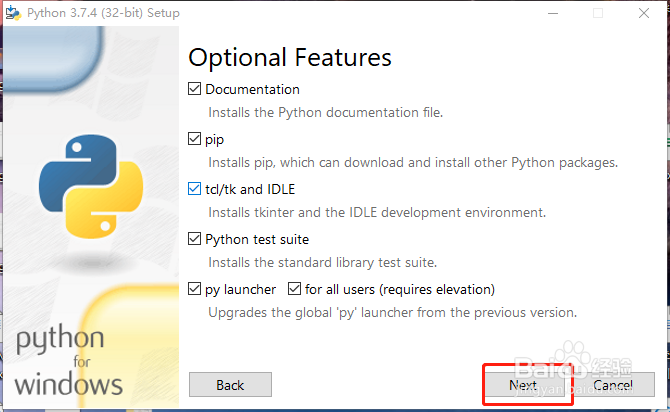
Task: Uncheck the Python test suite checkbox
Action: [195, 239]
